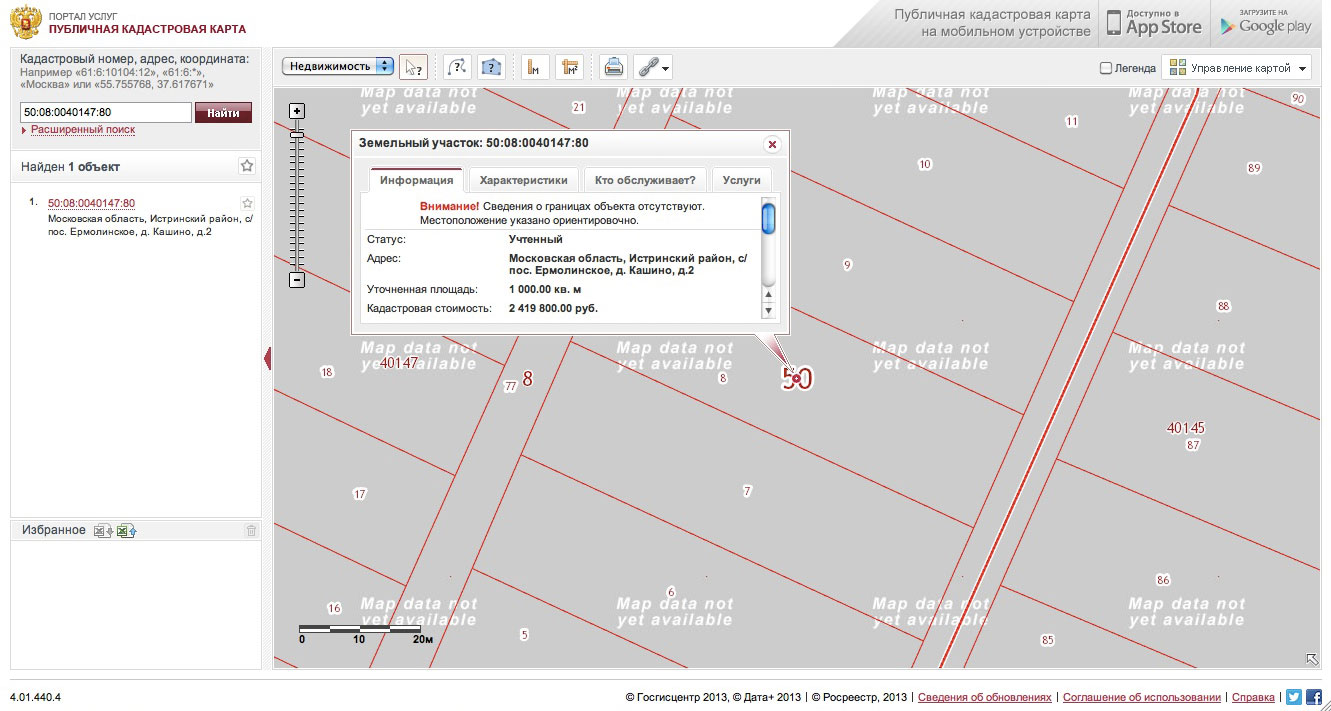The width and height of the screenshot is (1331, 711).
Task: Click the zoom slider handle
Action: tap(296, 134)
